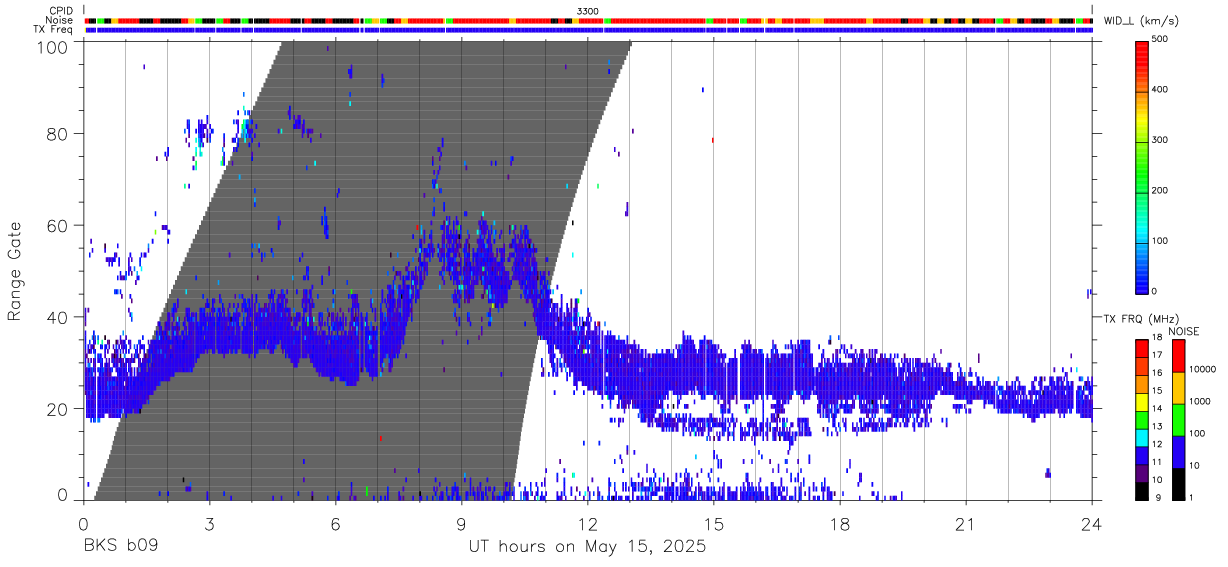Click the 18 tick on the UT hours axis
Image resolution: width=1228 pixels, height=567 pixels.
tap(840, 524)
